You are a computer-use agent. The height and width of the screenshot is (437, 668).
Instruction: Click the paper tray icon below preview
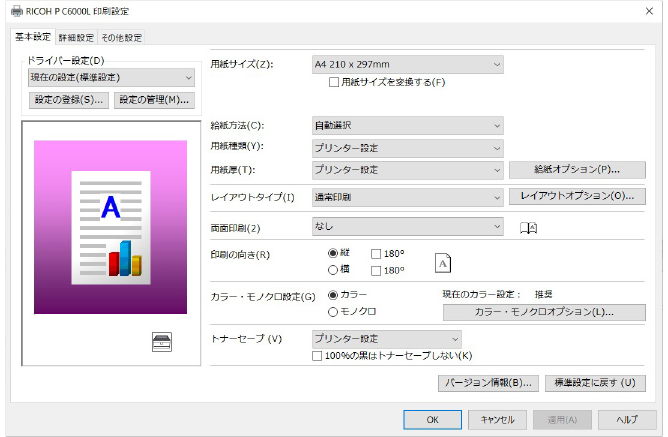point(161,343)
